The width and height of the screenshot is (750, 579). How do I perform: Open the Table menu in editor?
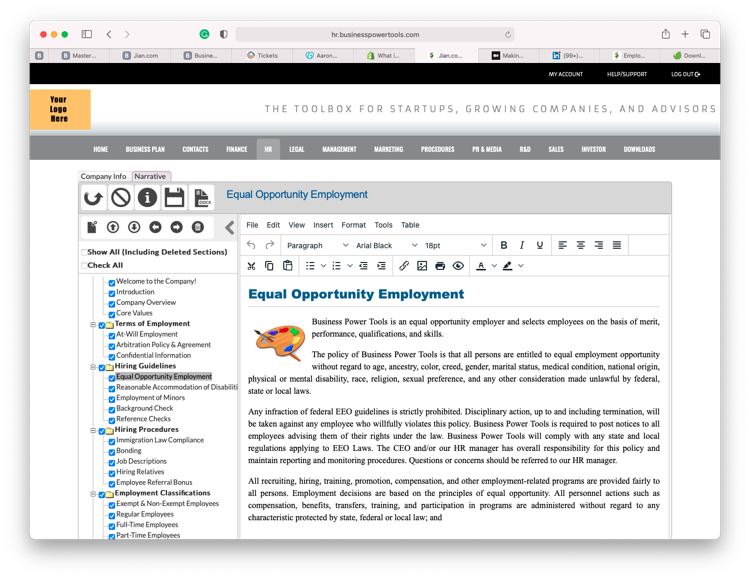point(410,225)
